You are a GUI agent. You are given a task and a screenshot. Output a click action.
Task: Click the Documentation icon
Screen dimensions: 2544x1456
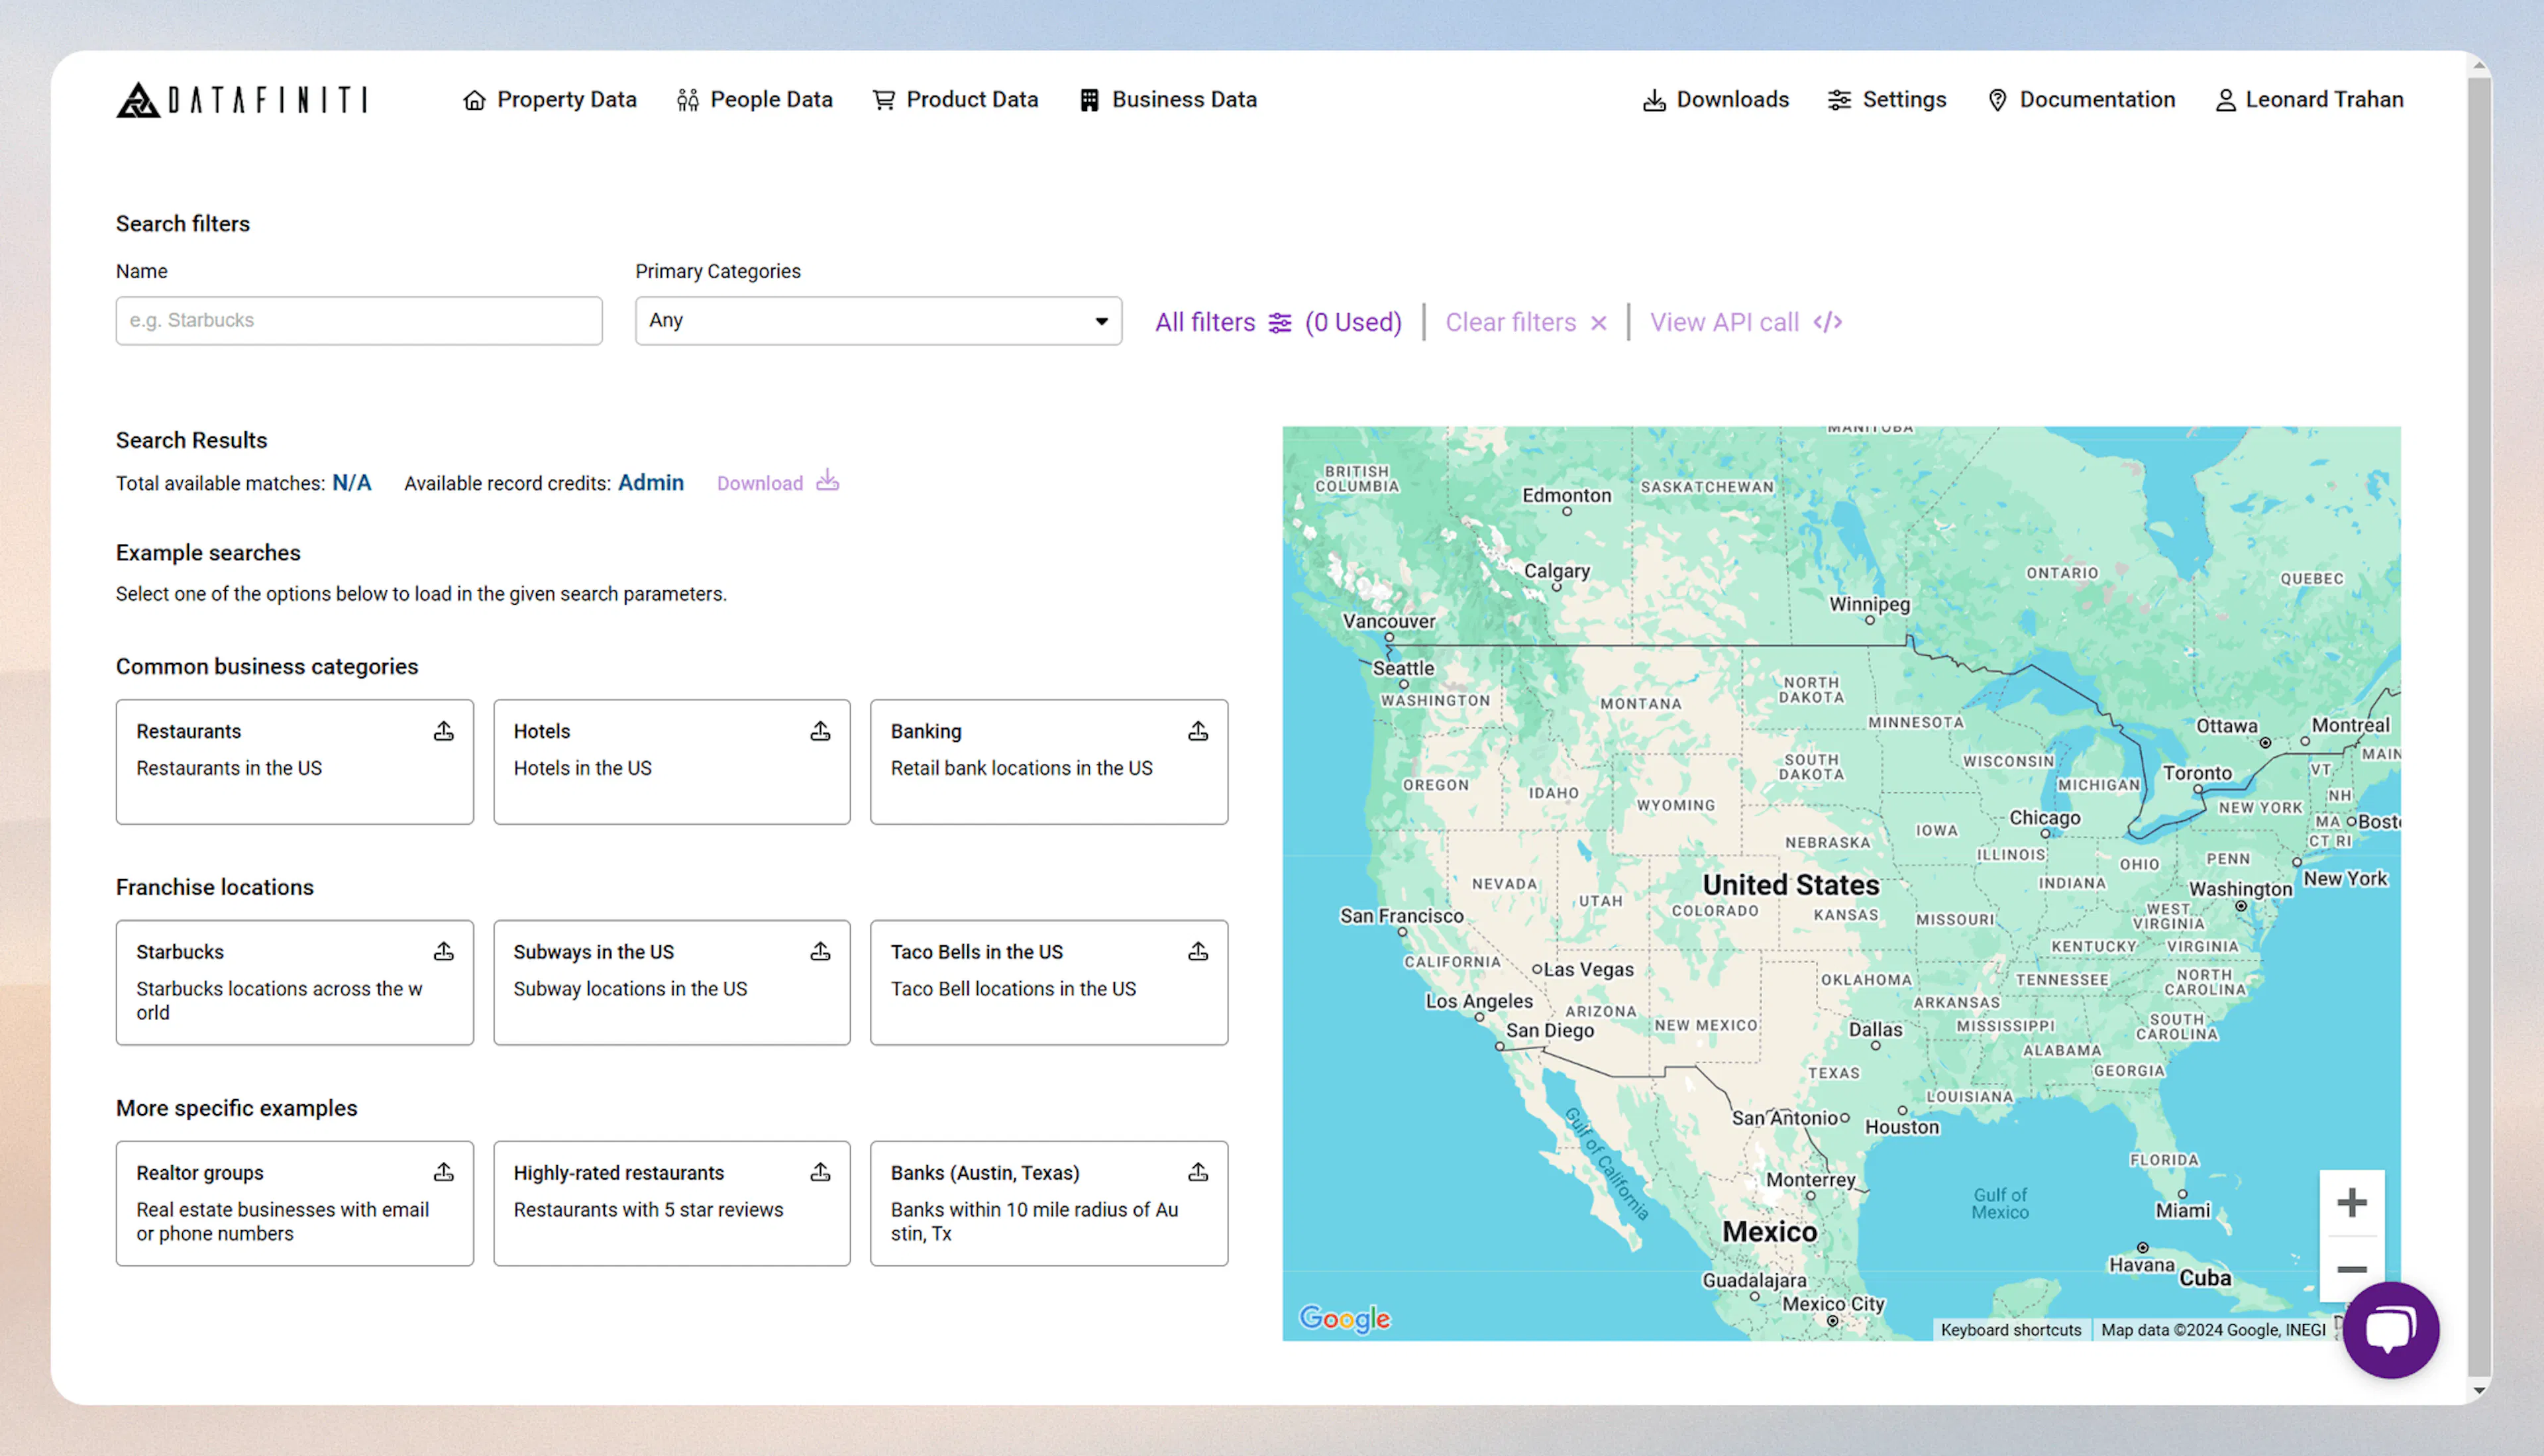click(x=1997, y=99)
